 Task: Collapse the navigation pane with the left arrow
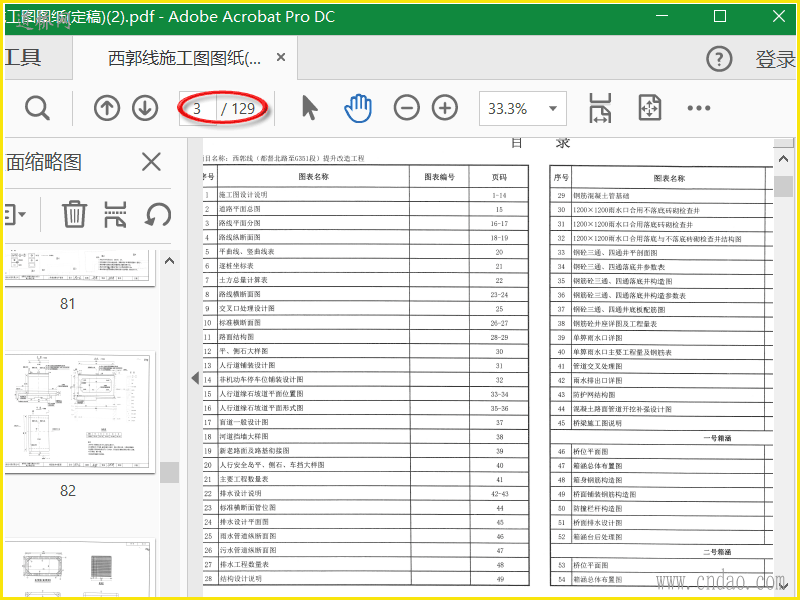195,378
